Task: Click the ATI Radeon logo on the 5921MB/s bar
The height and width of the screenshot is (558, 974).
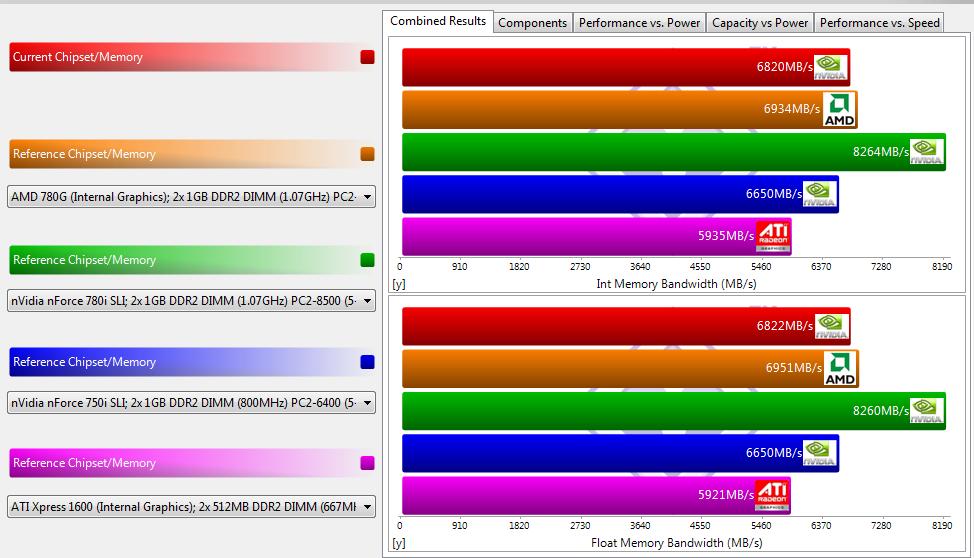Action: [x=772, y=495]
